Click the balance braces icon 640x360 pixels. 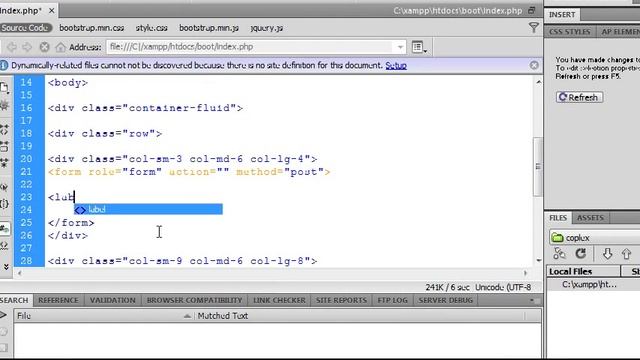coord(4,203)
